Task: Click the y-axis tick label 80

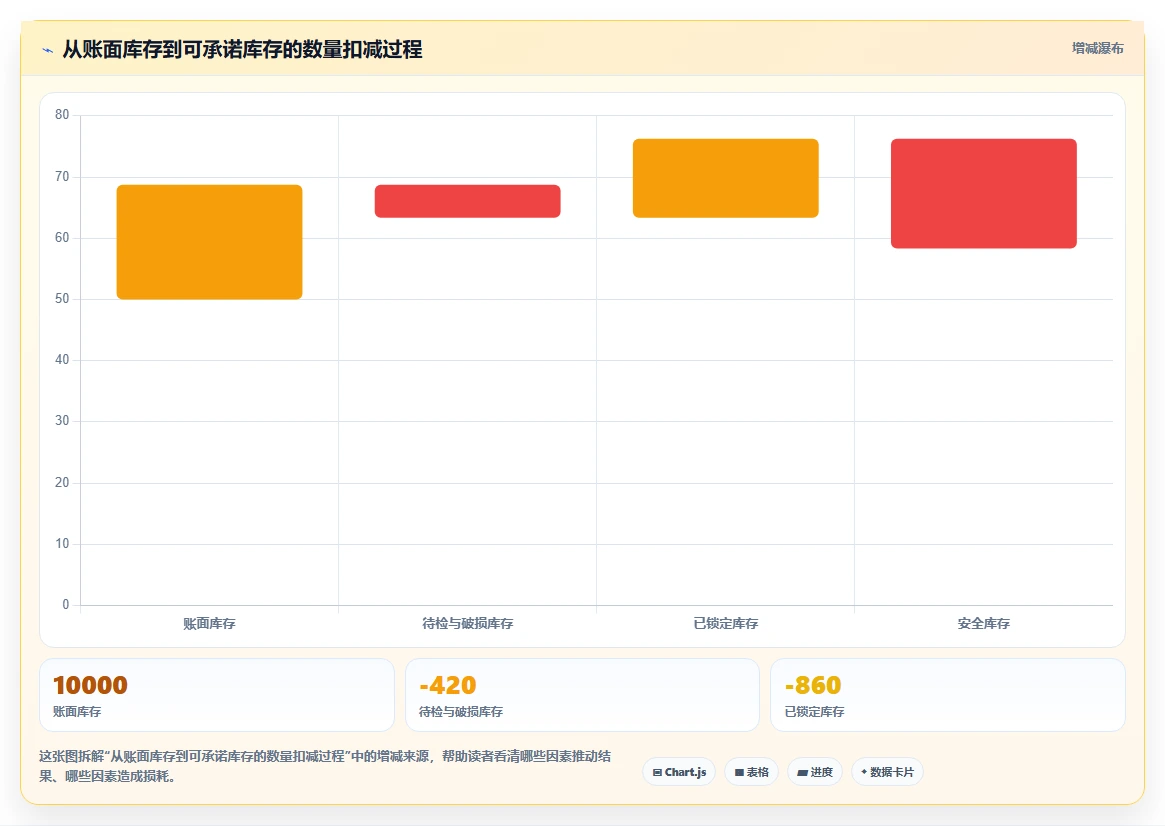Action: pos(62,114)
